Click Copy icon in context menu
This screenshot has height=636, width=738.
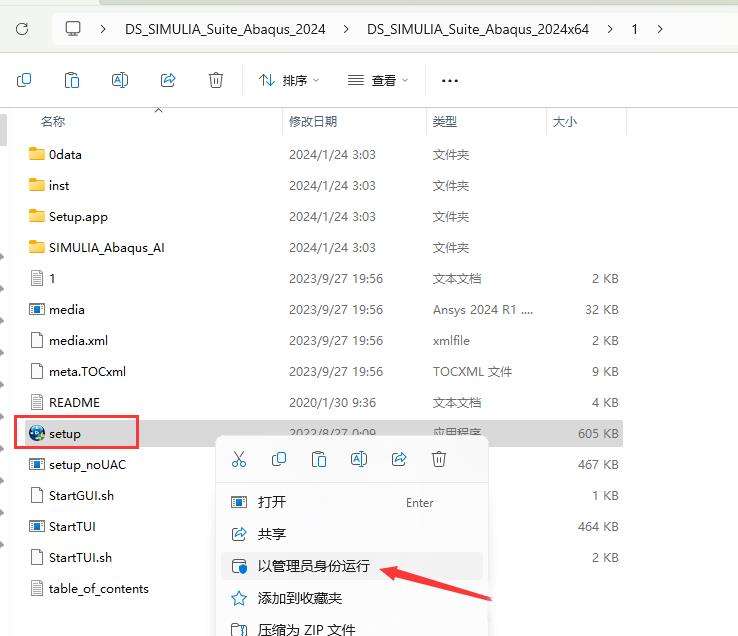[279, 459]
